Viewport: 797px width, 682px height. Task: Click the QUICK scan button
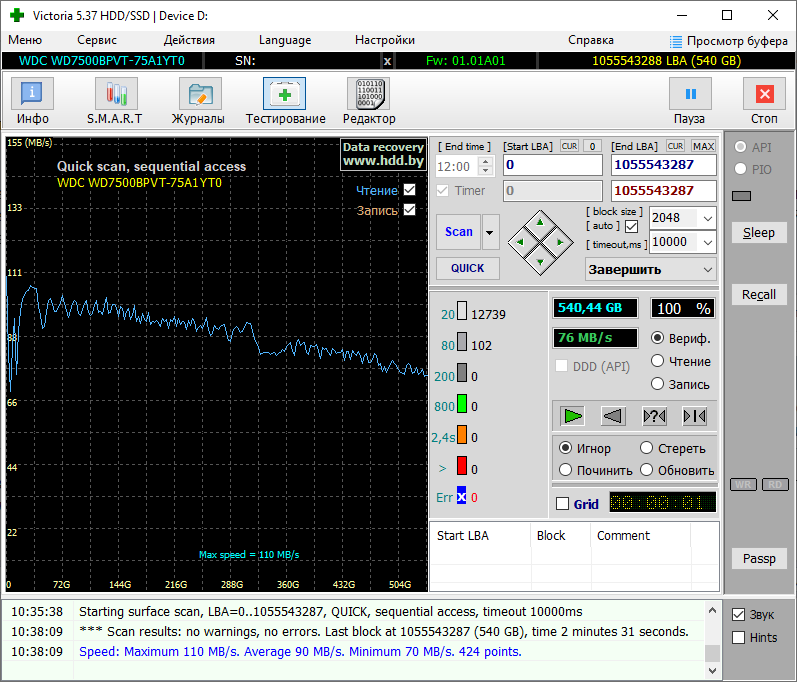pyautogui.click(x=467, y=268)
